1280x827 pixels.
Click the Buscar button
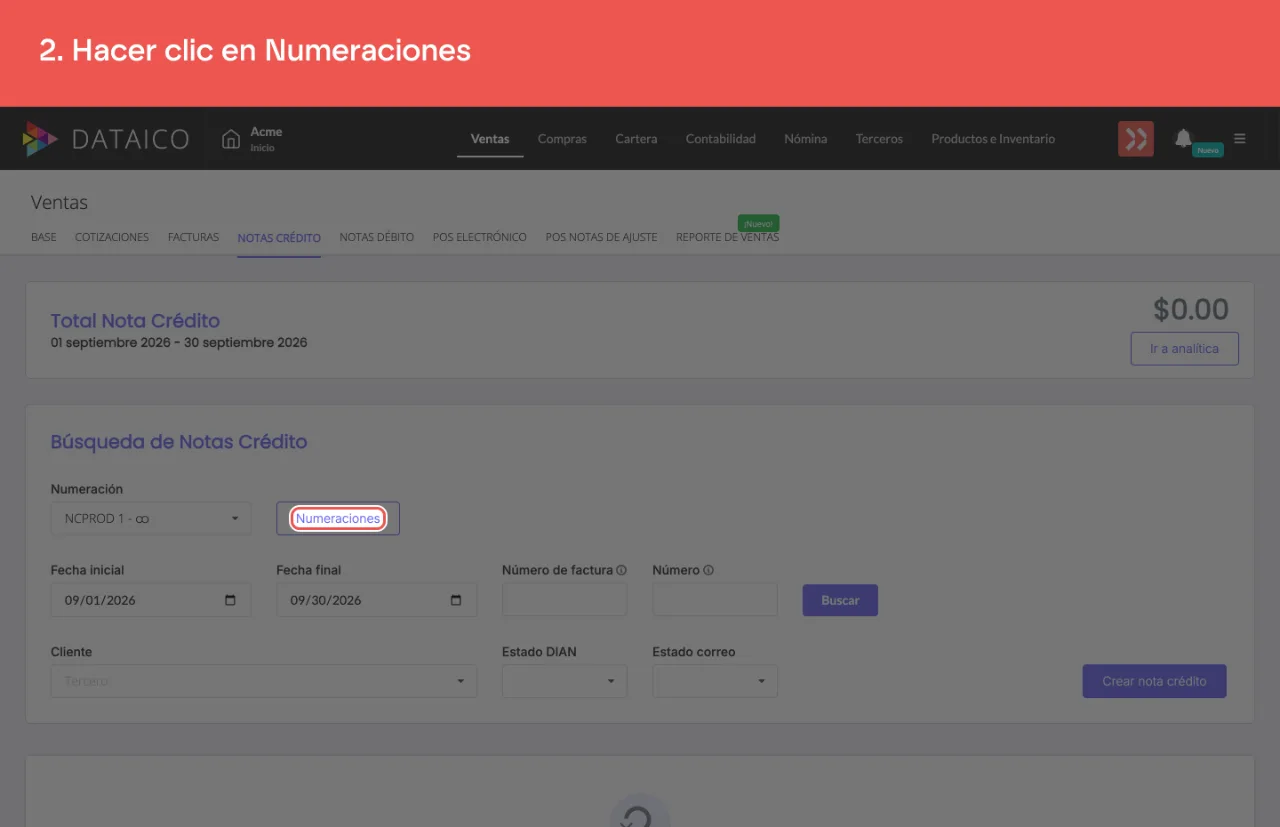coord(840,600)
